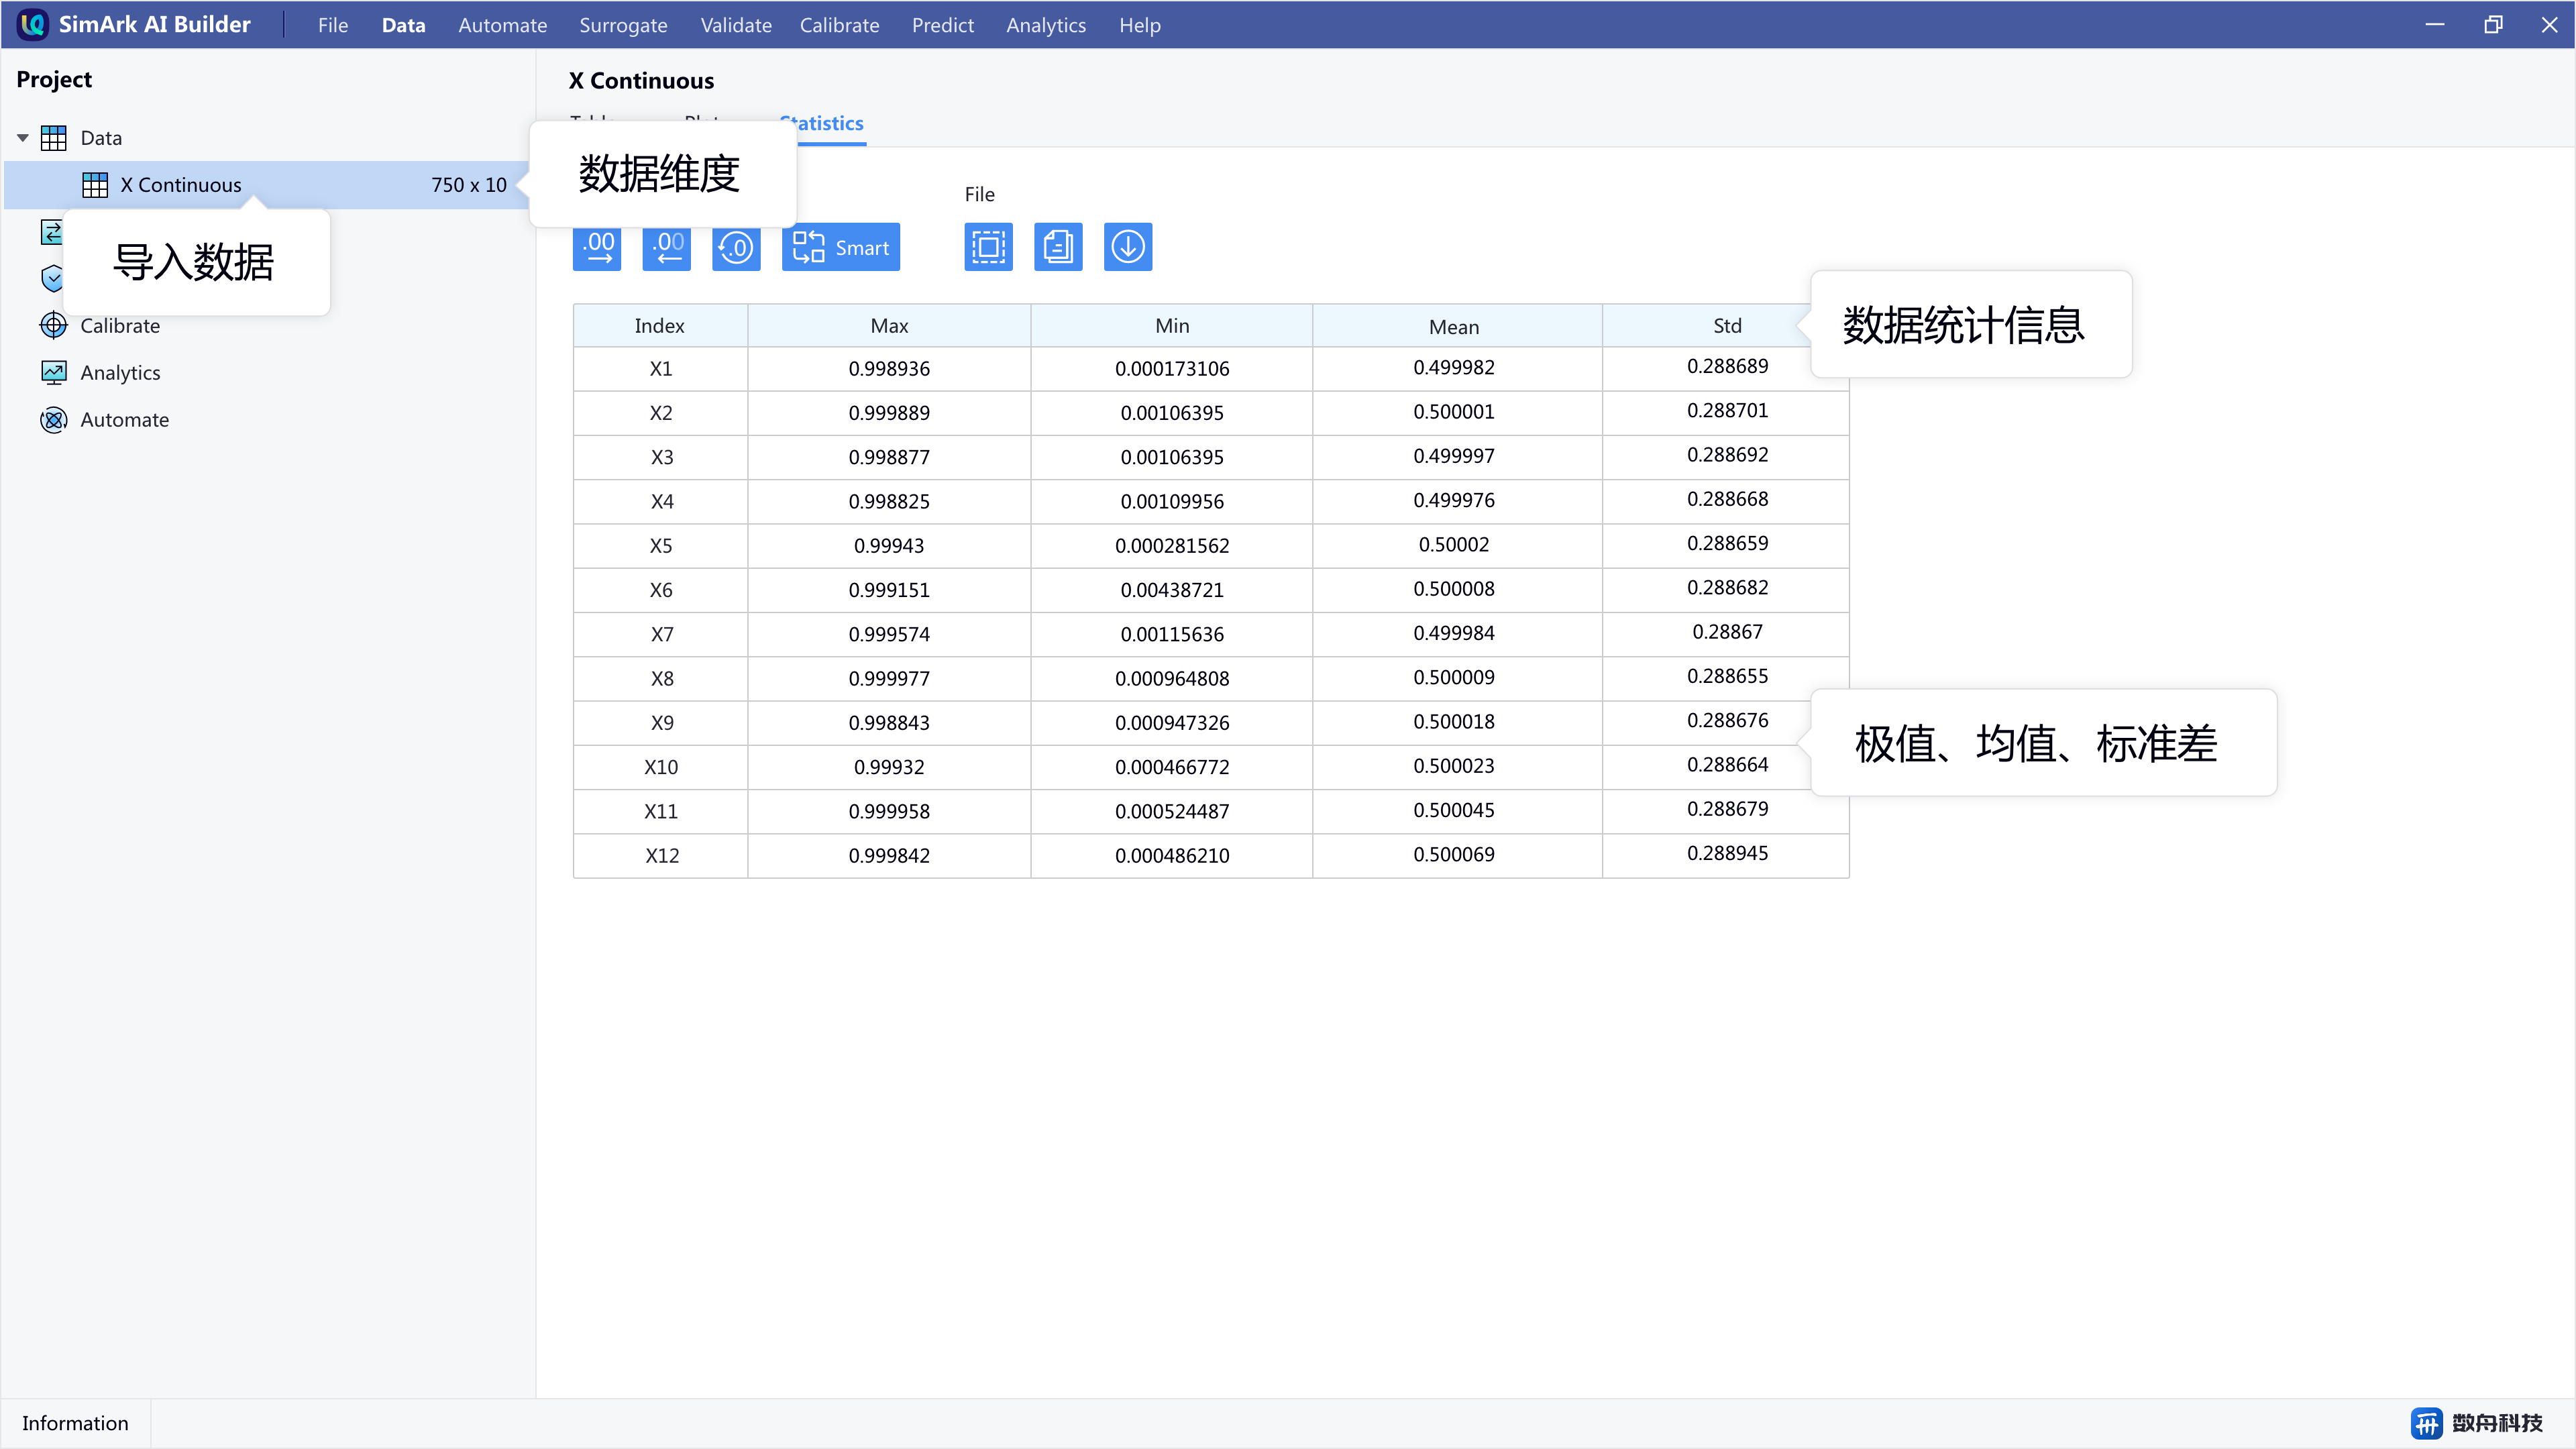Click row label X5
The width and height of the screenshot is (2576, 1449).
(661, 546)
